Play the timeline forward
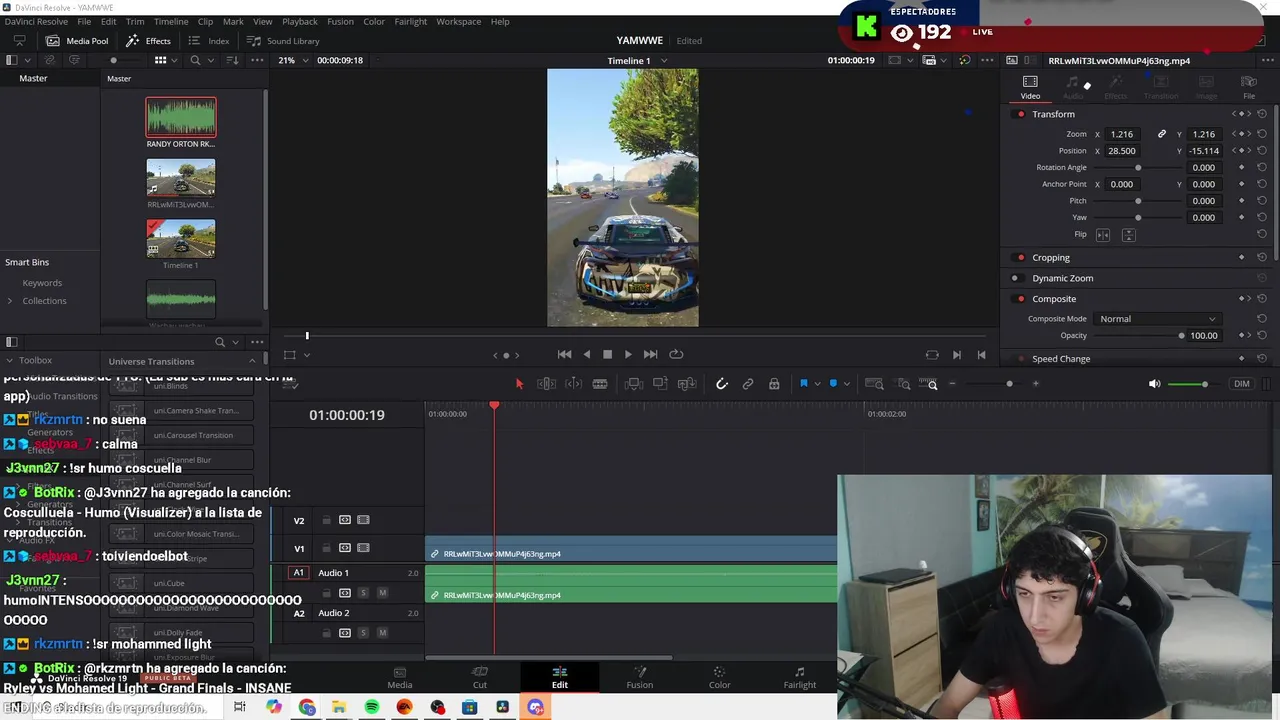Viewport: 1280px width, 720px height. pyautogui.click(x=628, y=354)
